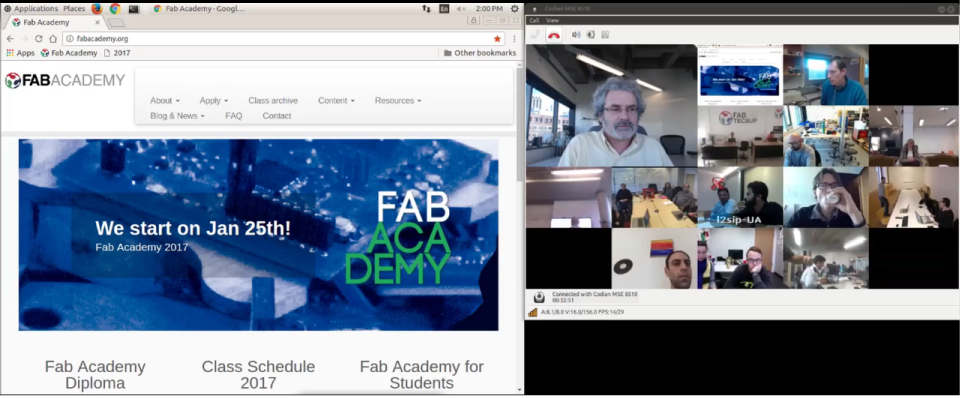Go back in Chrome browser
The height and width of the screenshot is (398, 960).
[10, 39]
